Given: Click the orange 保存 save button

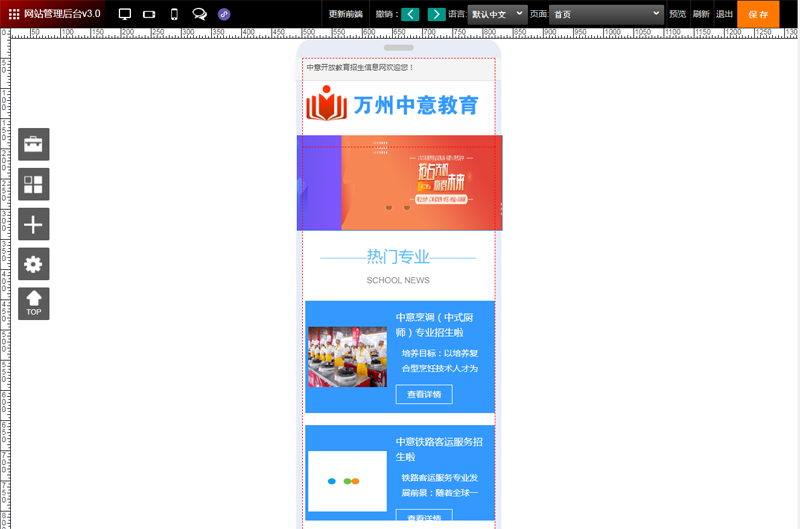Looking at the screenshot, I should (x=758, y=14).
